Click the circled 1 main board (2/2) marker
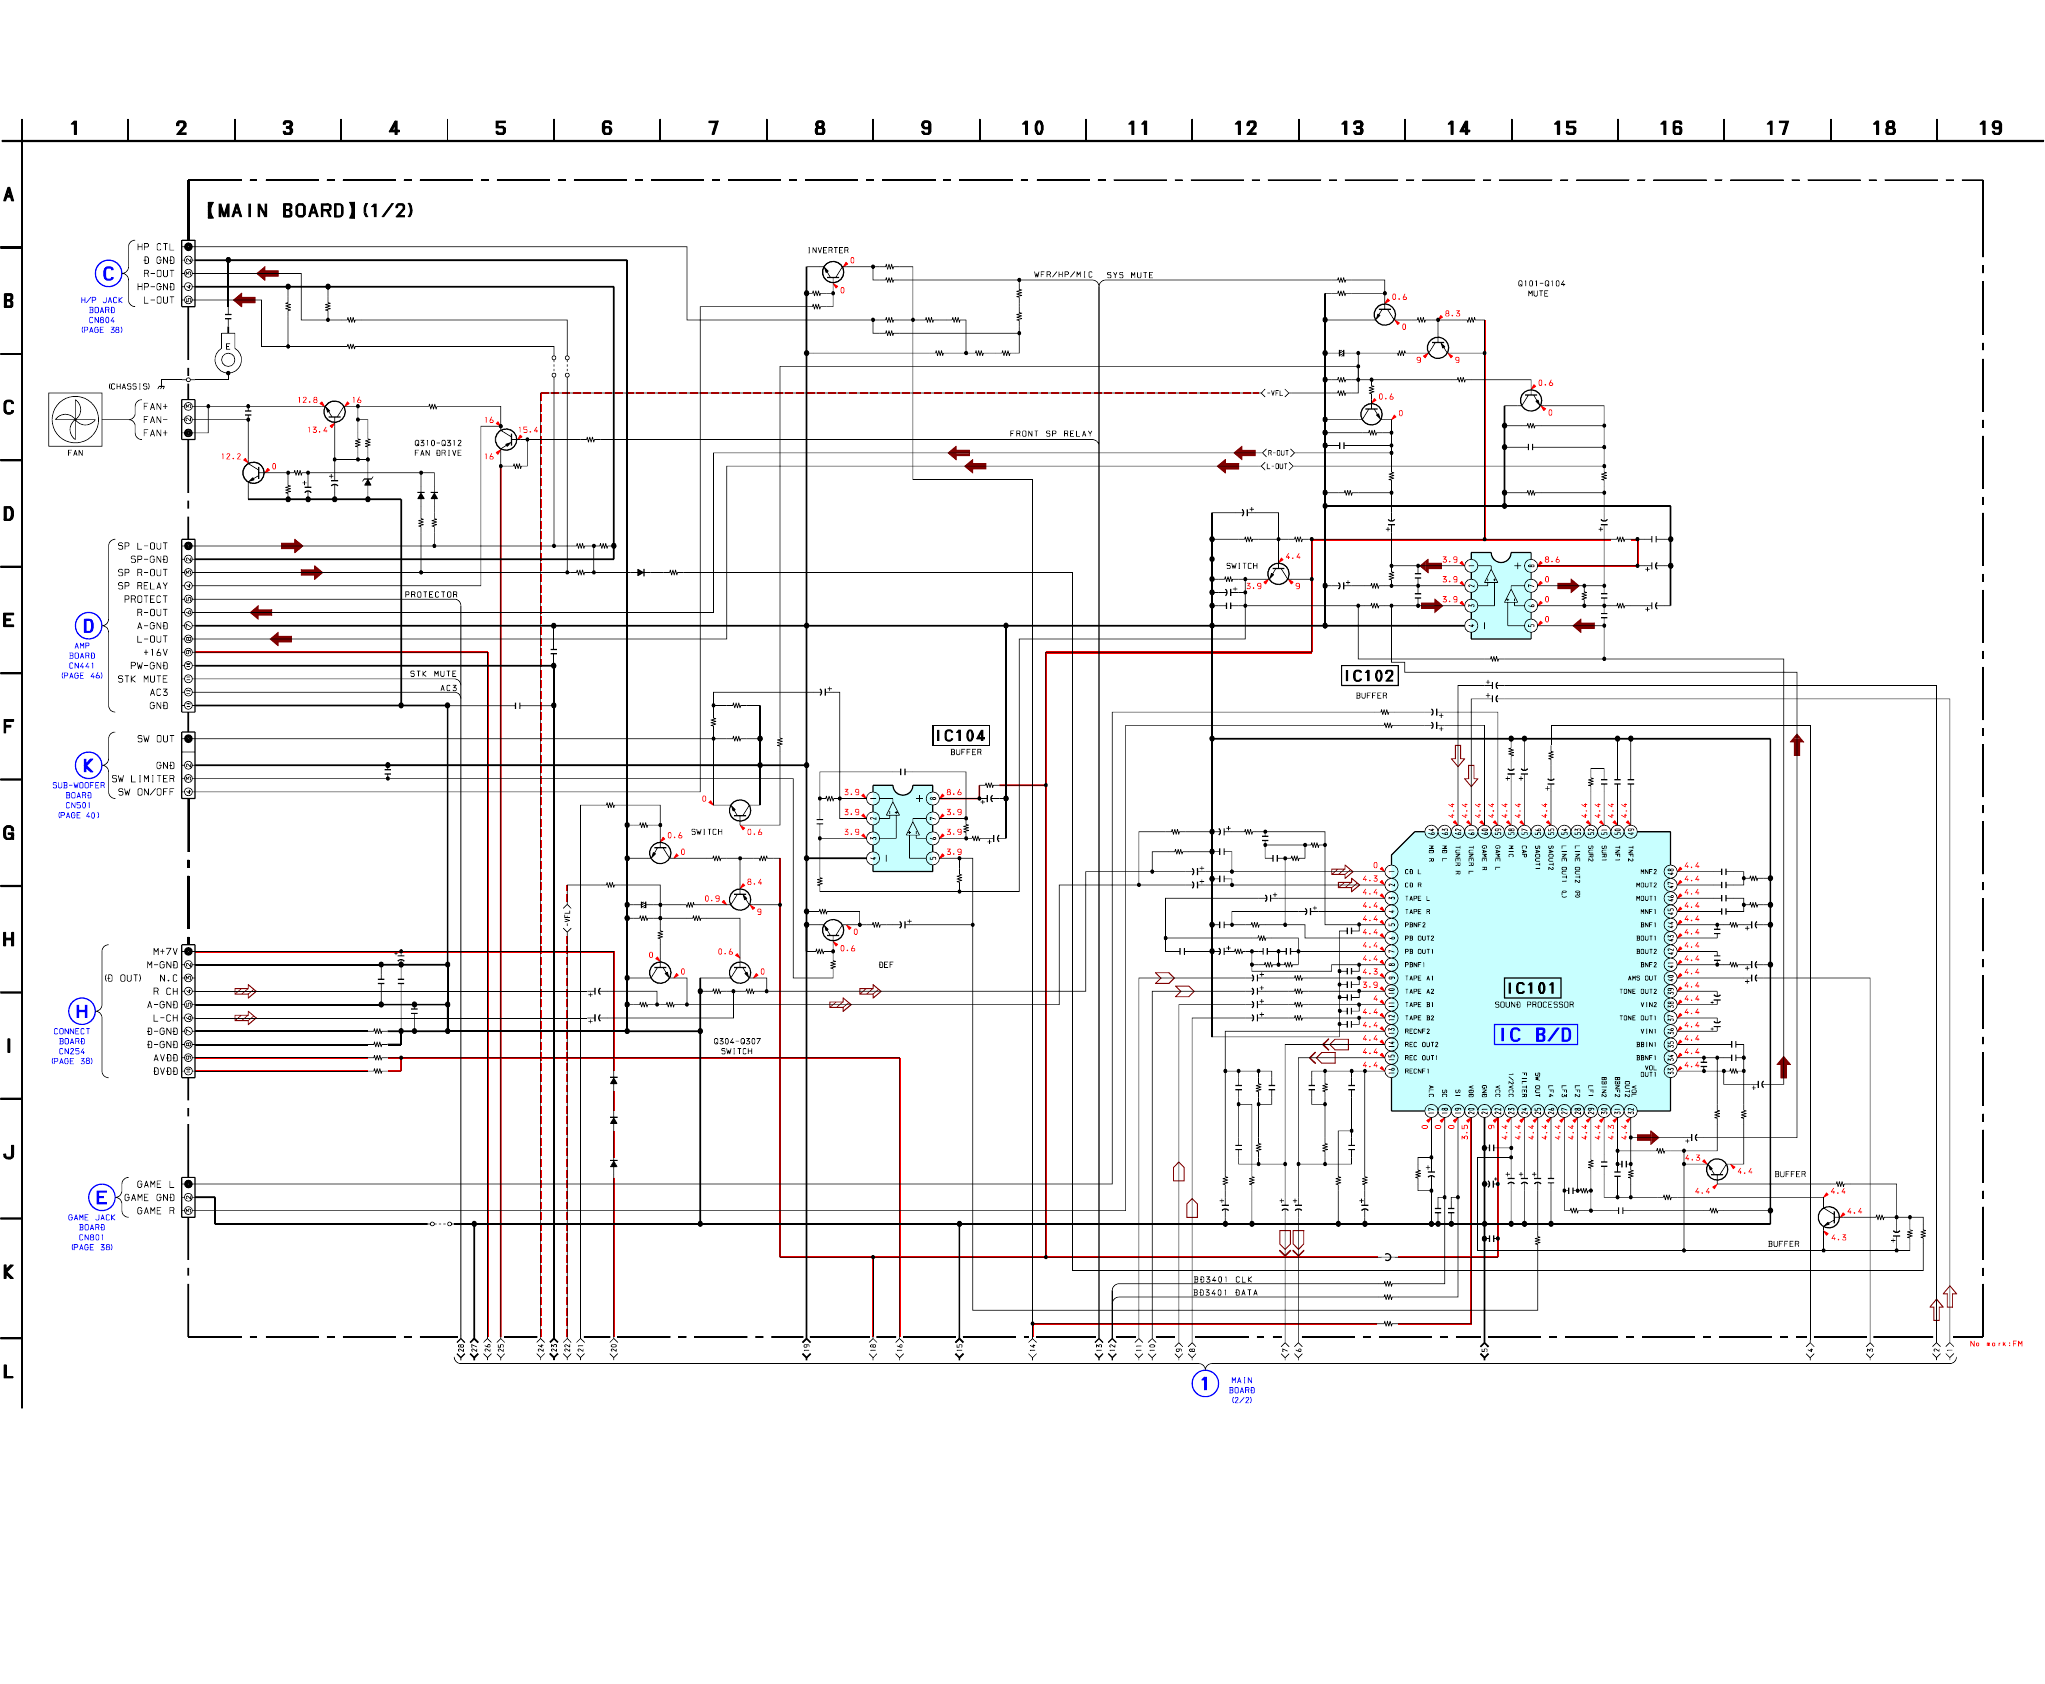Viewport: 2045px width, 1684px height. [1205, 1384]
